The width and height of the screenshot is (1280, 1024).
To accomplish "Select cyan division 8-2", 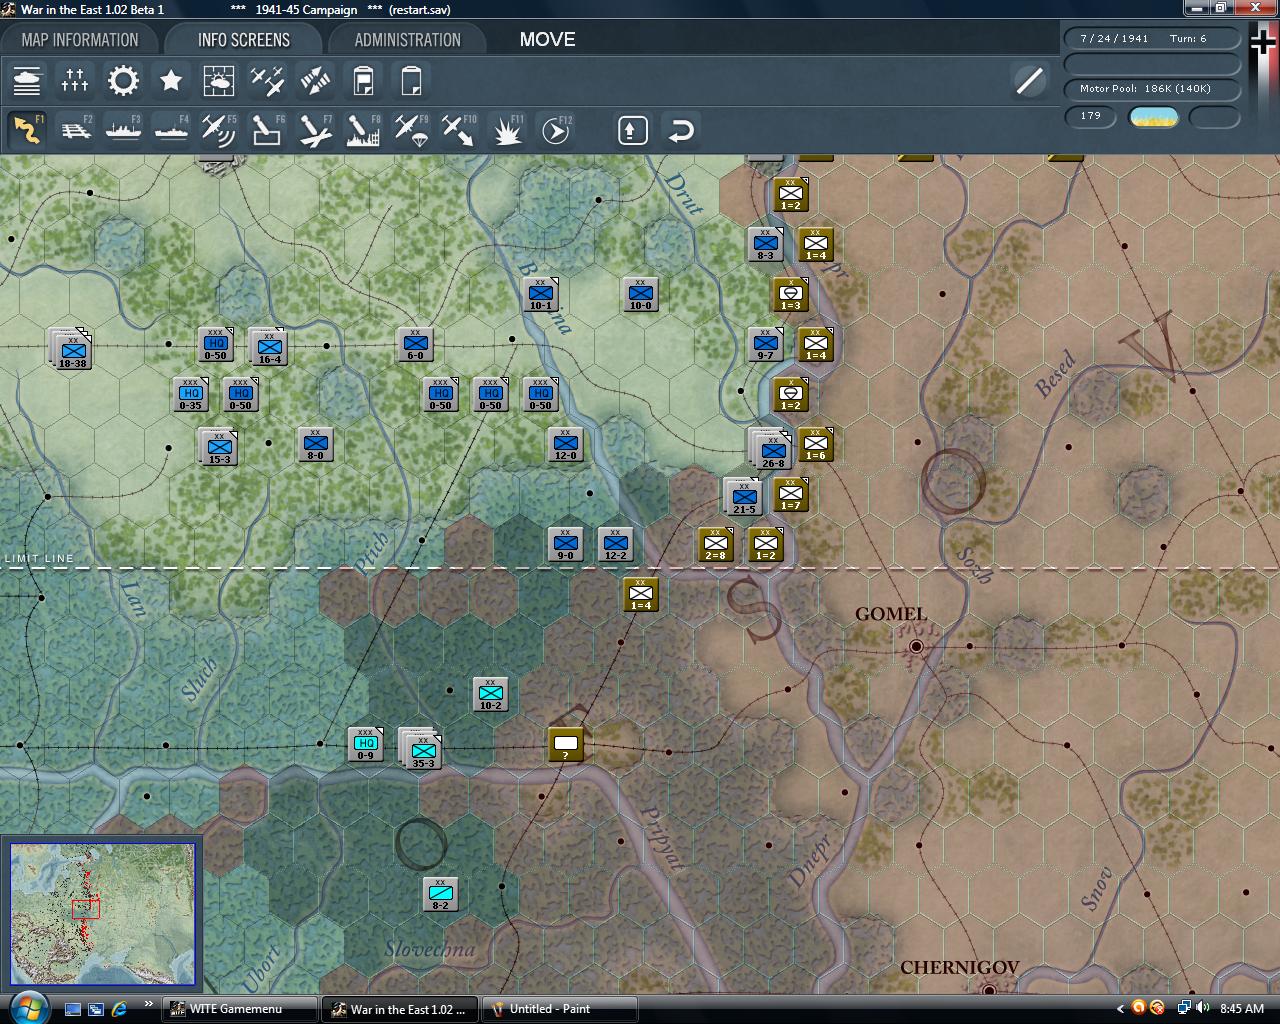I will click(x=440, y=894).
